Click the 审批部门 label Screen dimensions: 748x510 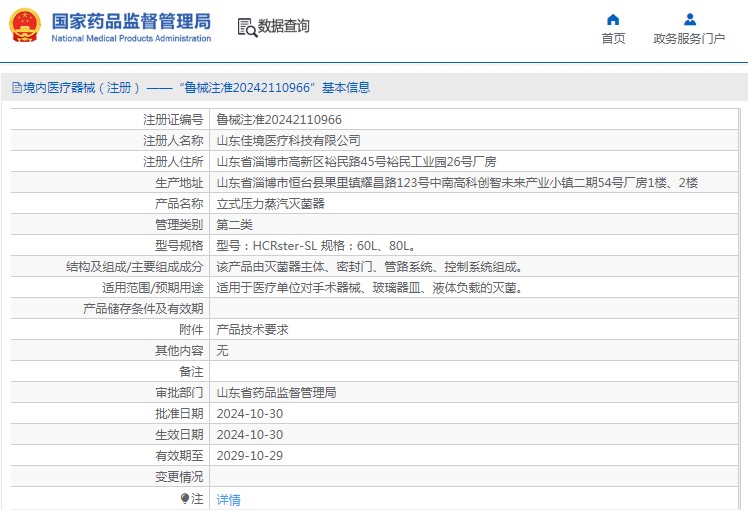coord(179,392)
